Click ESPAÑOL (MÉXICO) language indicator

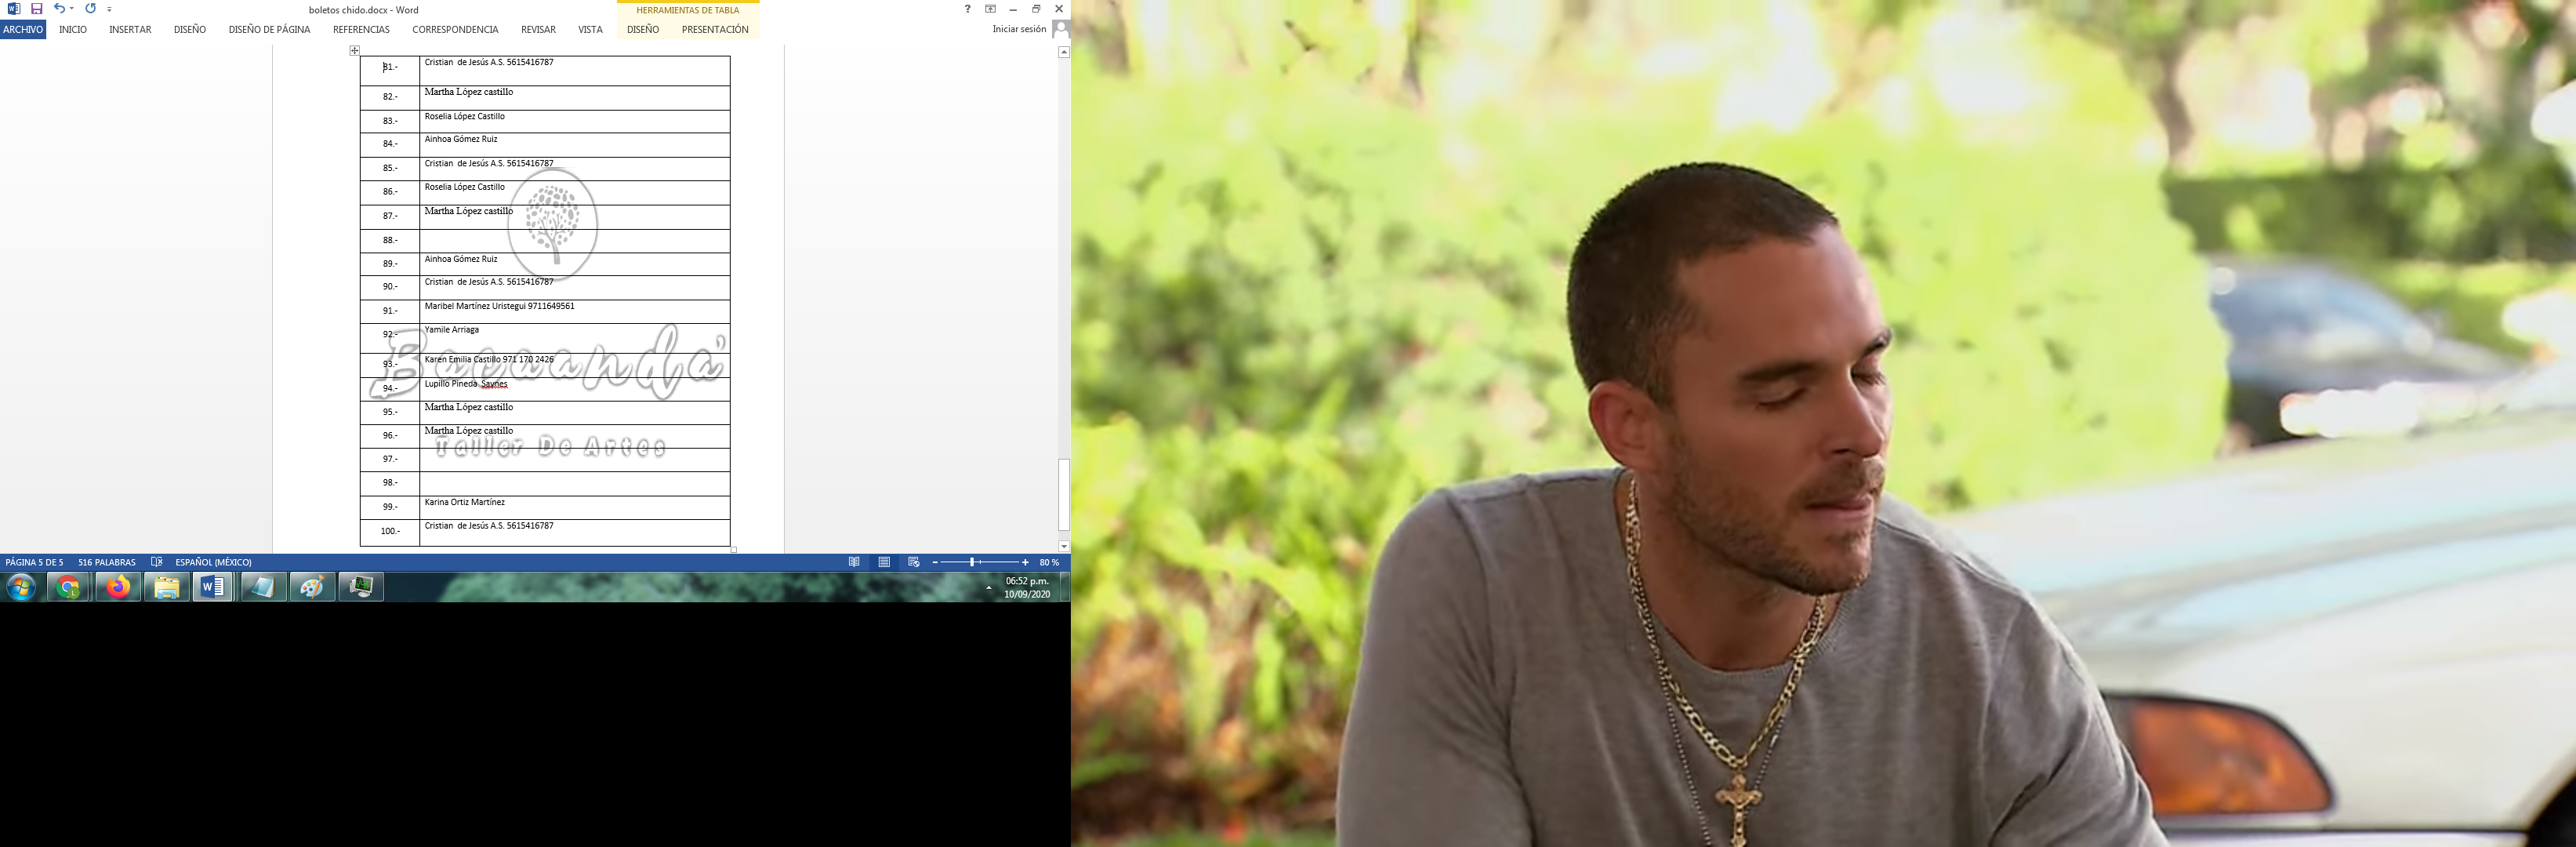(x=213, y=562)
